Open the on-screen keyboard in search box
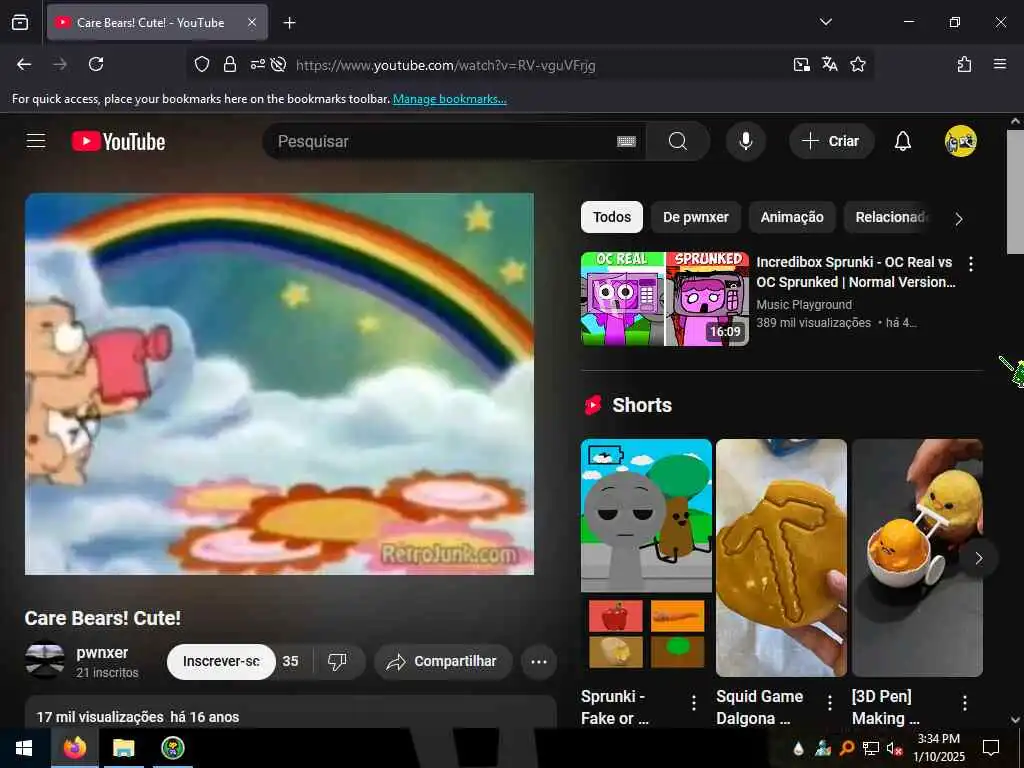This screenshot has width=1024, height=768. point(626,141)
